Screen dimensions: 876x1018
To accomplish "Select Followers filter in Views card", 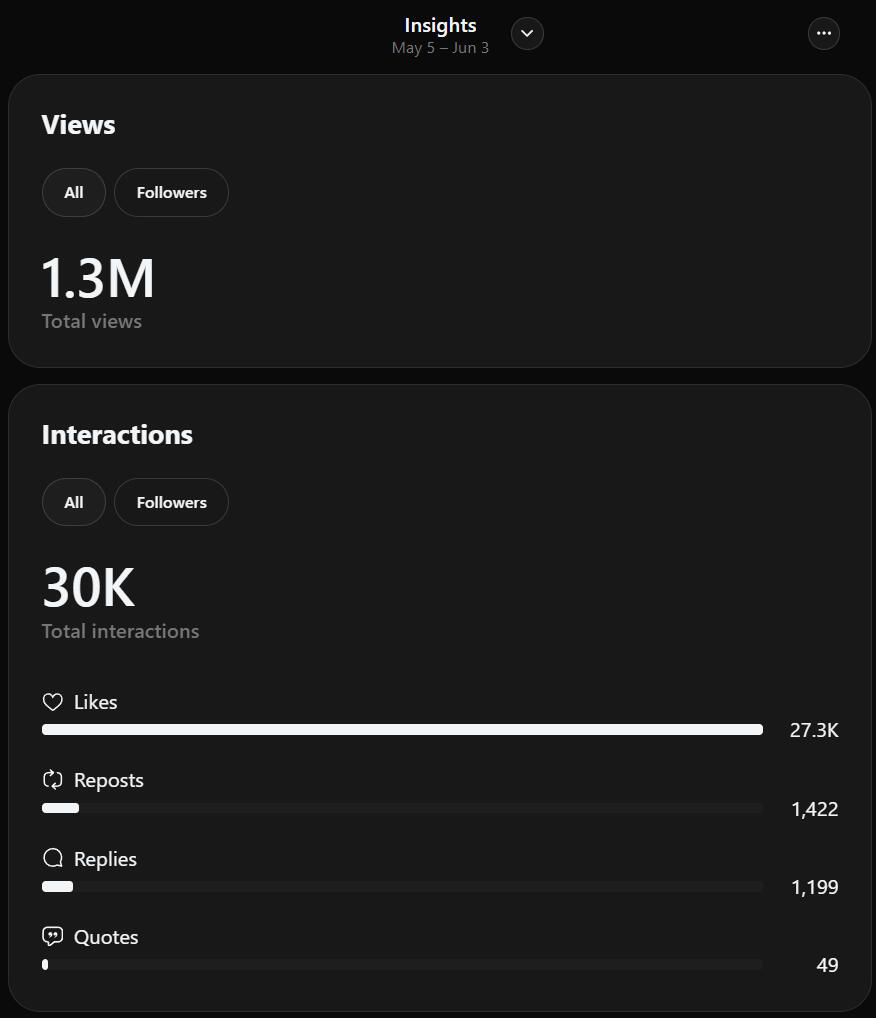I will click(x=171, y=192).
